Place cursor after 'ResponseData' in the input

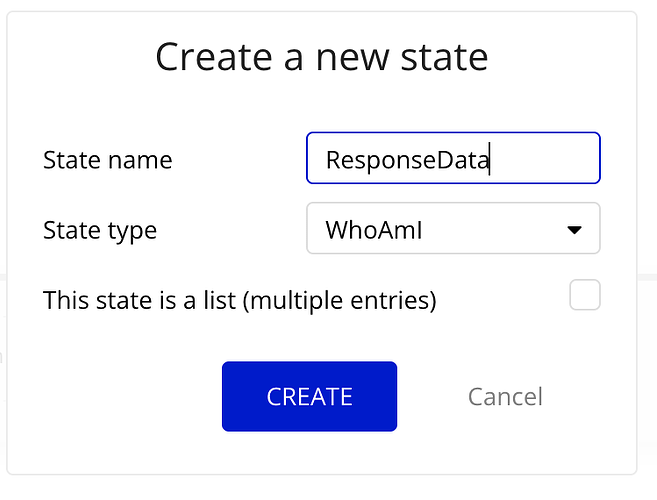491,160
